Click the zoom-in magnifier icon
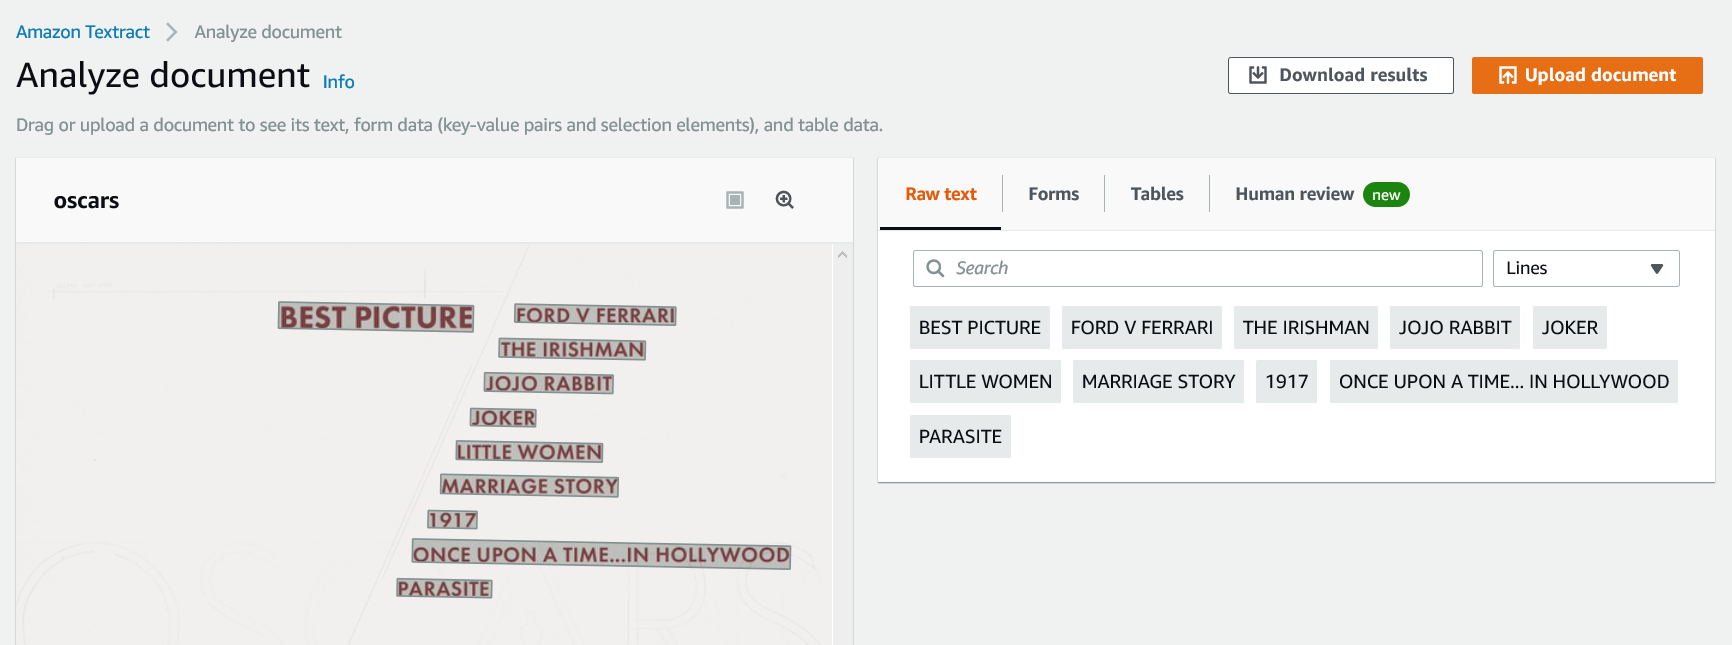This screenshot has width=1732, height=645. 785,200
